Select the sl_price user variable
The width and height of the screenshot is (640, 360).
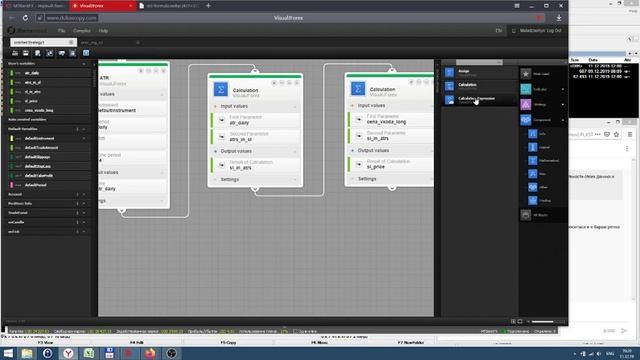31,101
